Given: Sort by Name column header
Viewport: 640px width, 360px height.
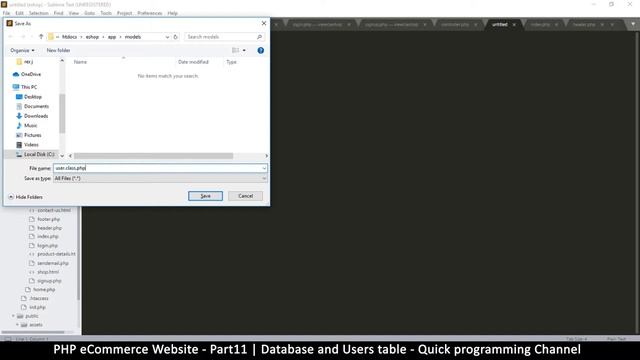Looking at the screenshot, I should click(80, 62).
